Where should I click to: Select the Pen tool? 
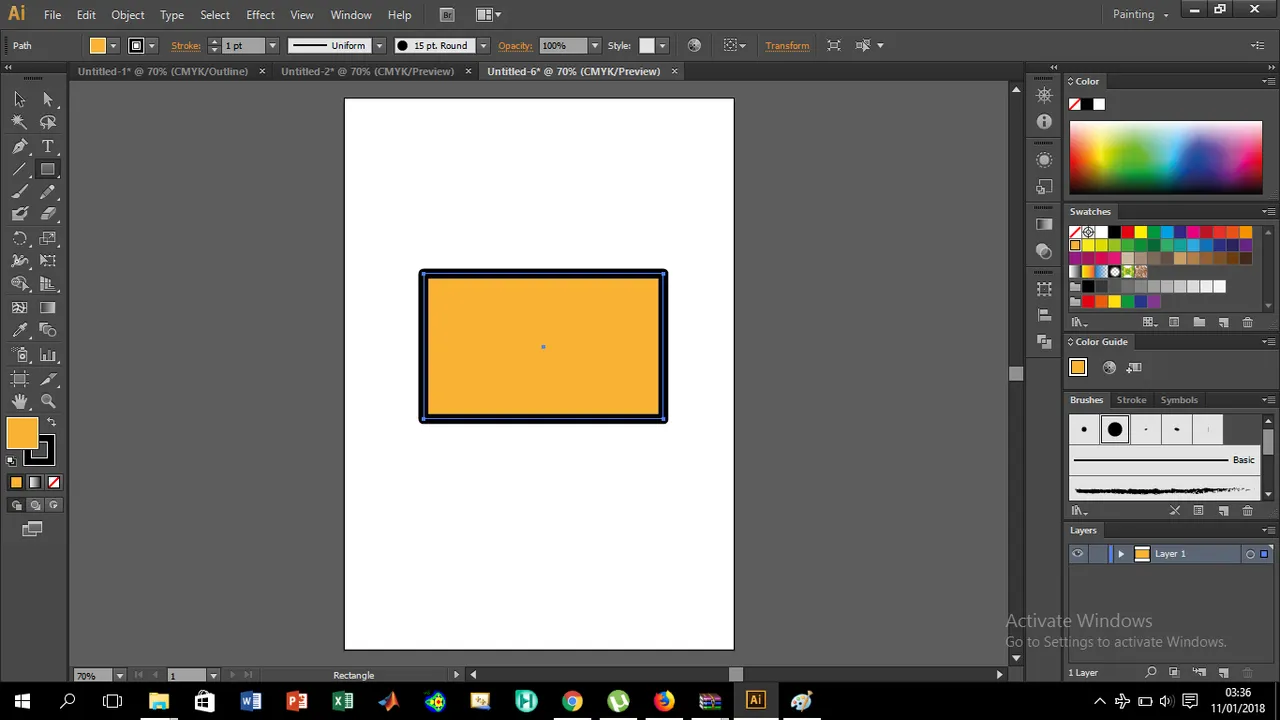point(19,146)
